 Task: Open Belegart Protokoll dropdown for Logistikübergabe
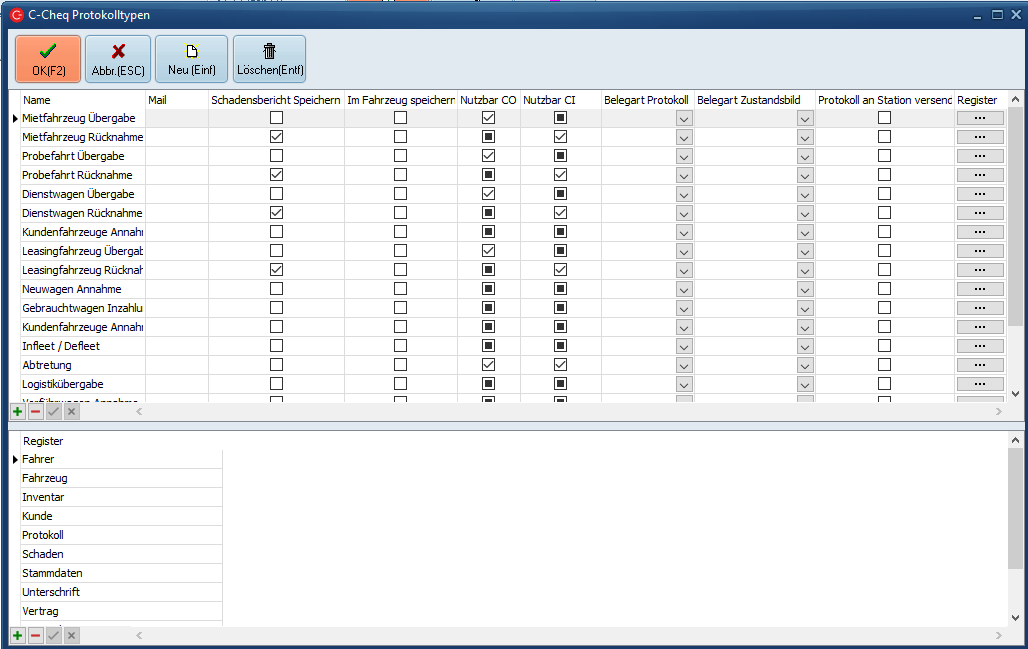[684, 384]
